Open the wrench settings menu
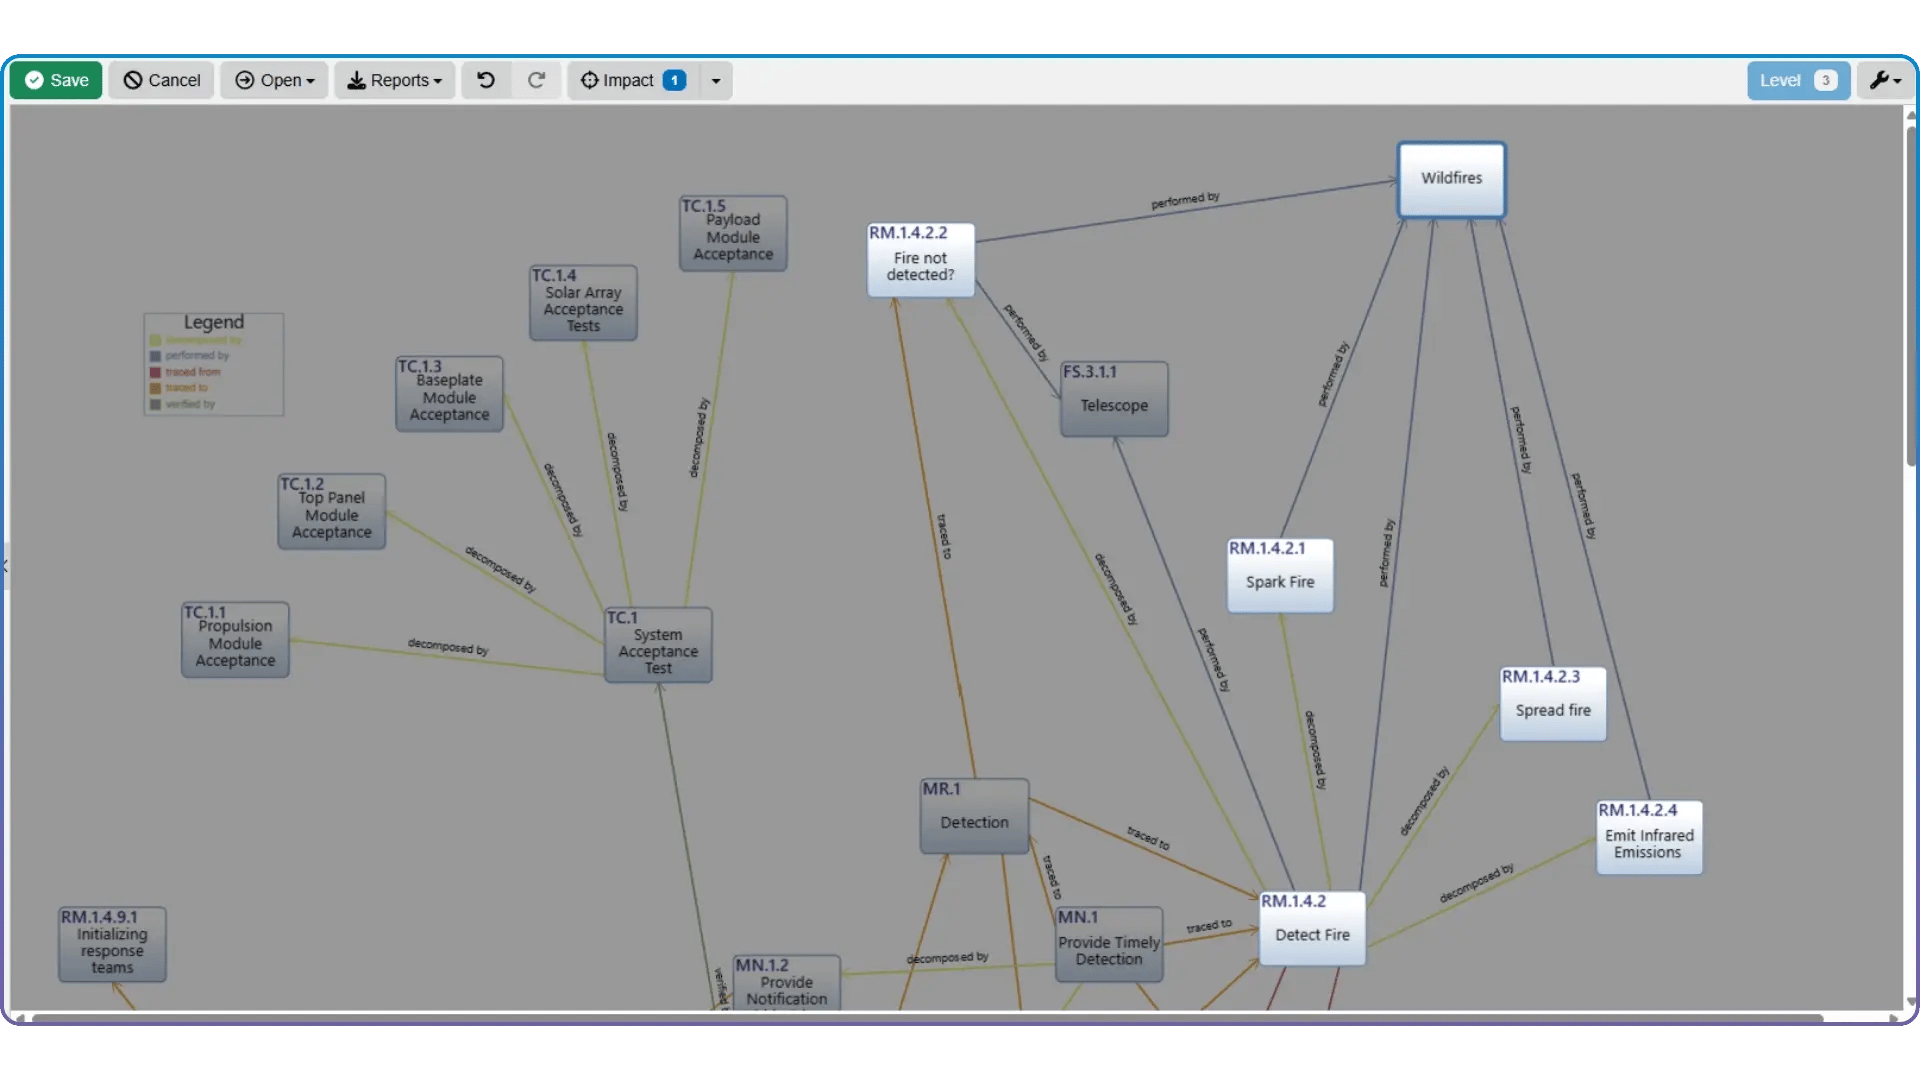 [1885, 80]
